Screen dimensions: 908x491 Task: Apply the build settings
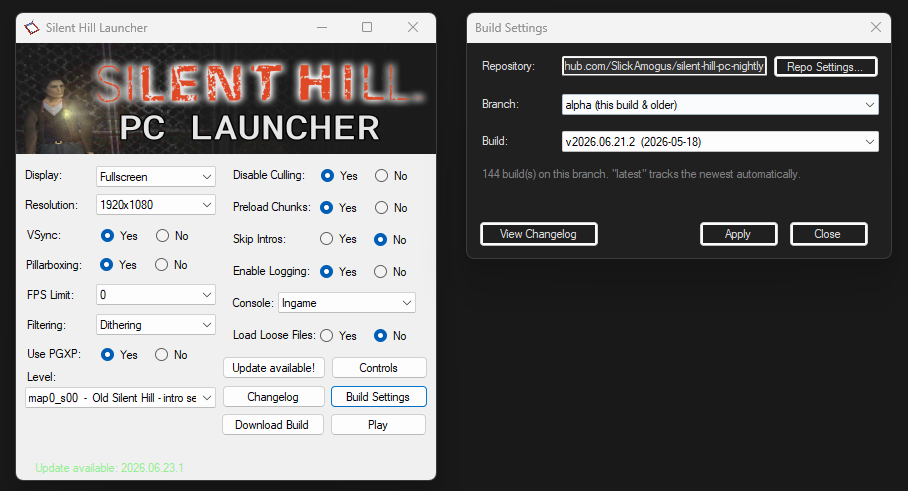coord(738,234)
